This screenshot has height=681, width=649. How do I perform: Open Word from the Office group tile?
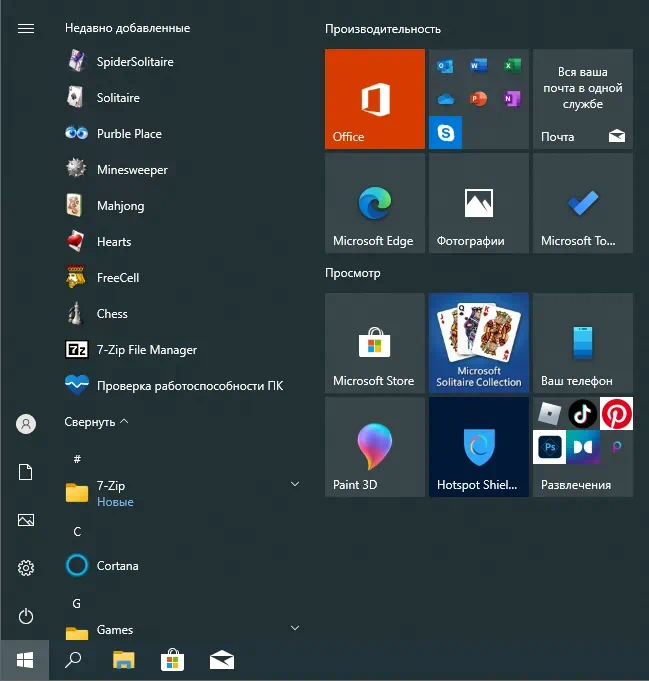pos(478,66)
